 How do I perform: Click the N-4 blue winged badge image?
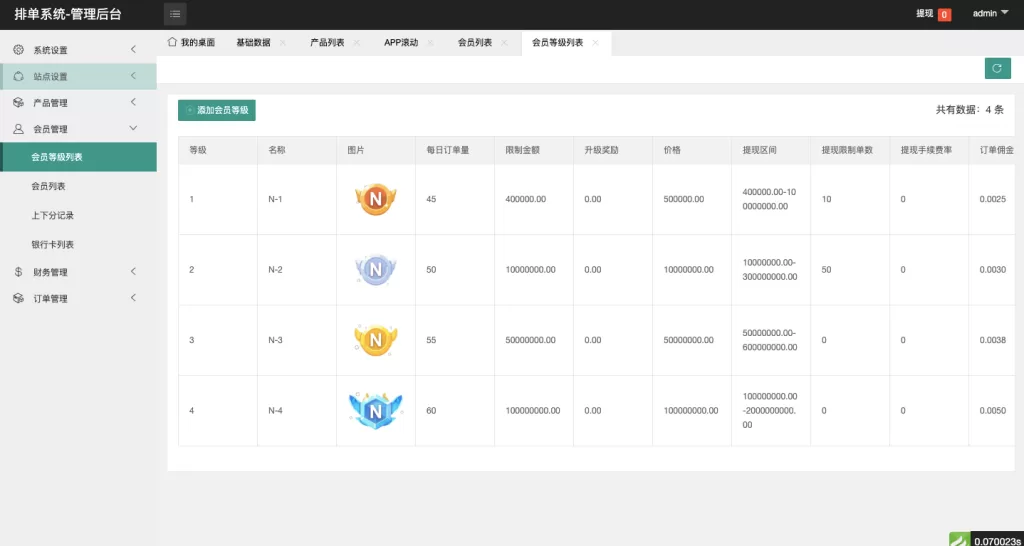click(376, 410)
